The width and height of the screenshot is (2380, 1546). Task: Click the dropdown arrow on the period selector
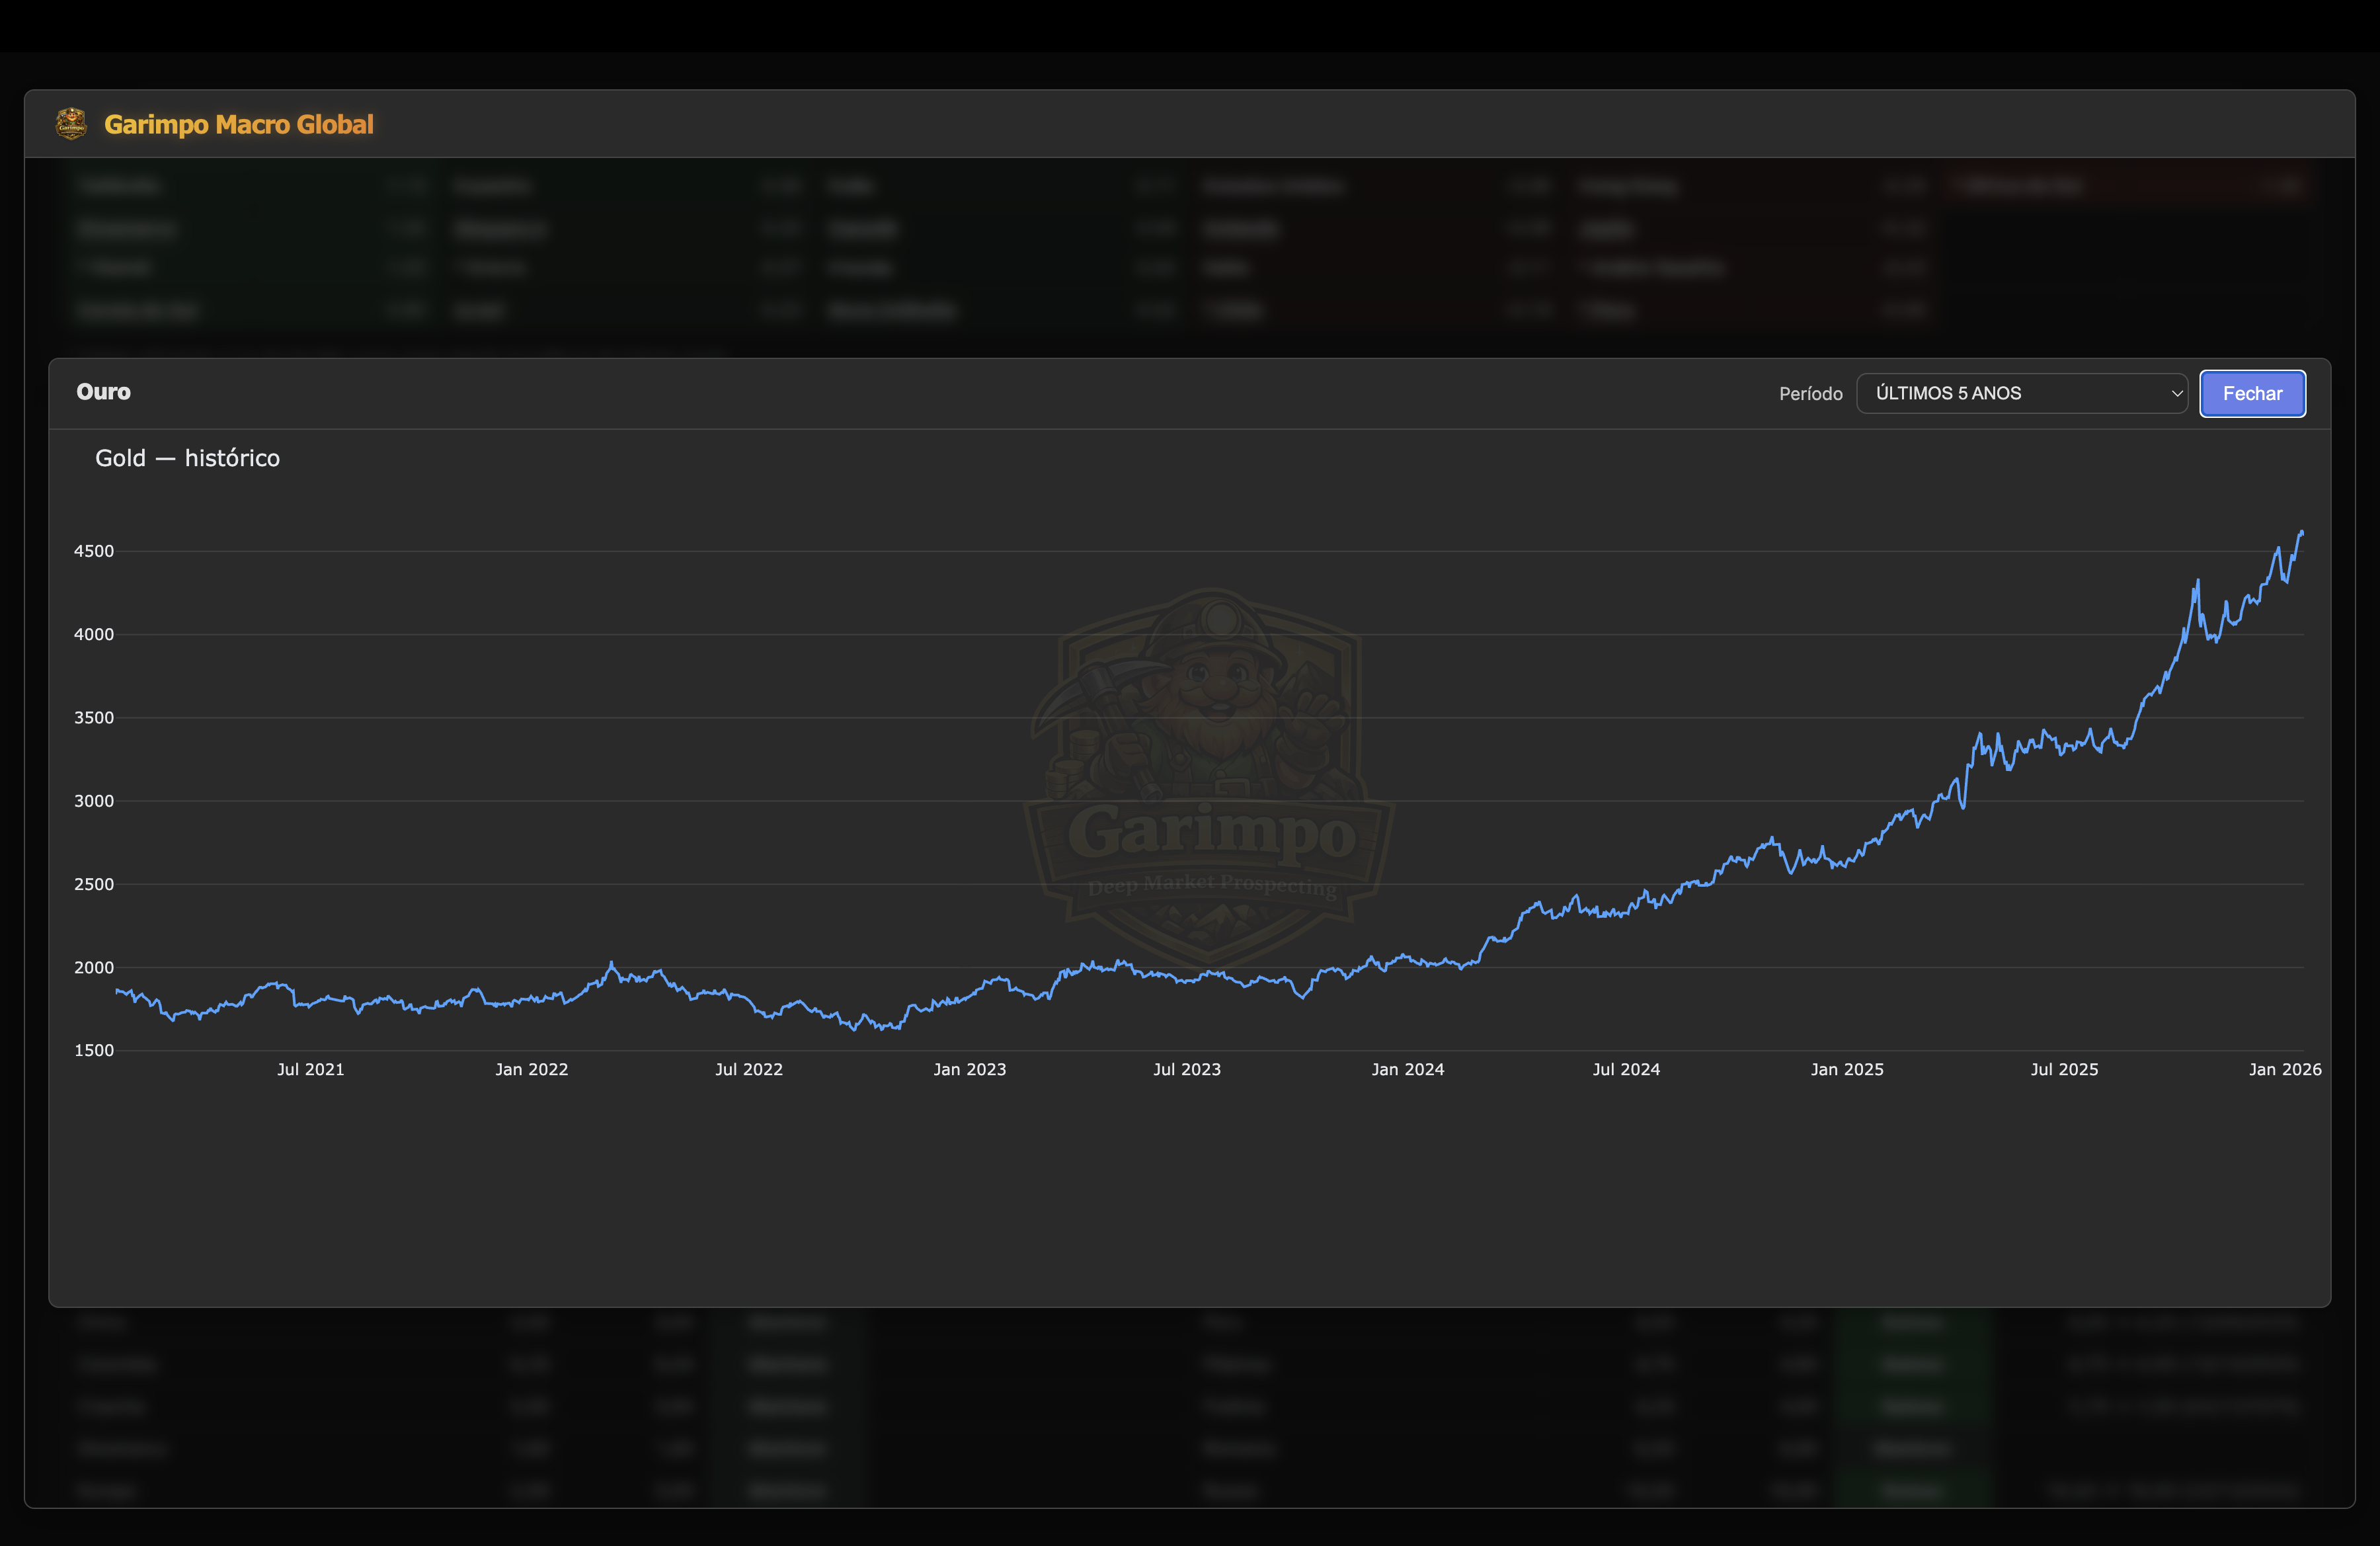point(2178,393)
